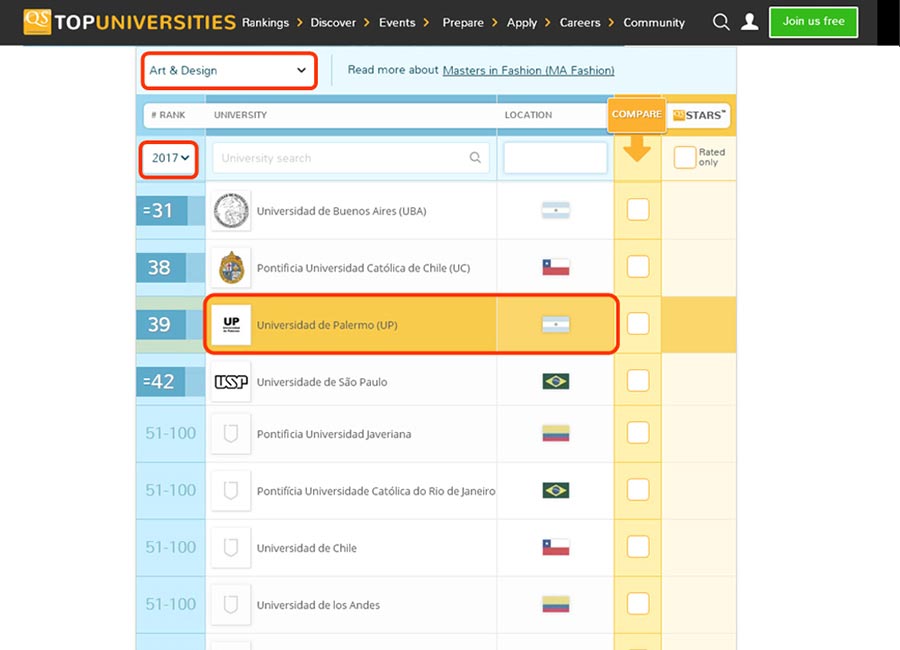This screenshot has height=650, width=900.
Task: Click the QS Stars column header badge
Action: (699, 115)
